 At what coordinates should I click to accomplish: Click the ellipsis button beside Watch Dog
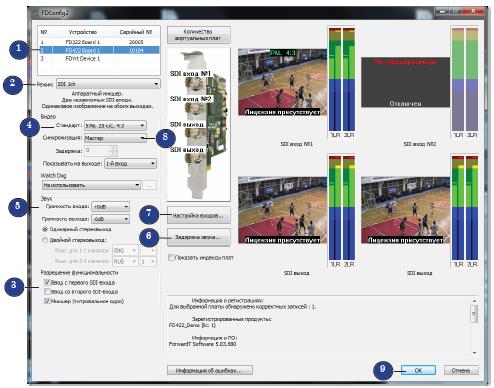coord(149,185)
